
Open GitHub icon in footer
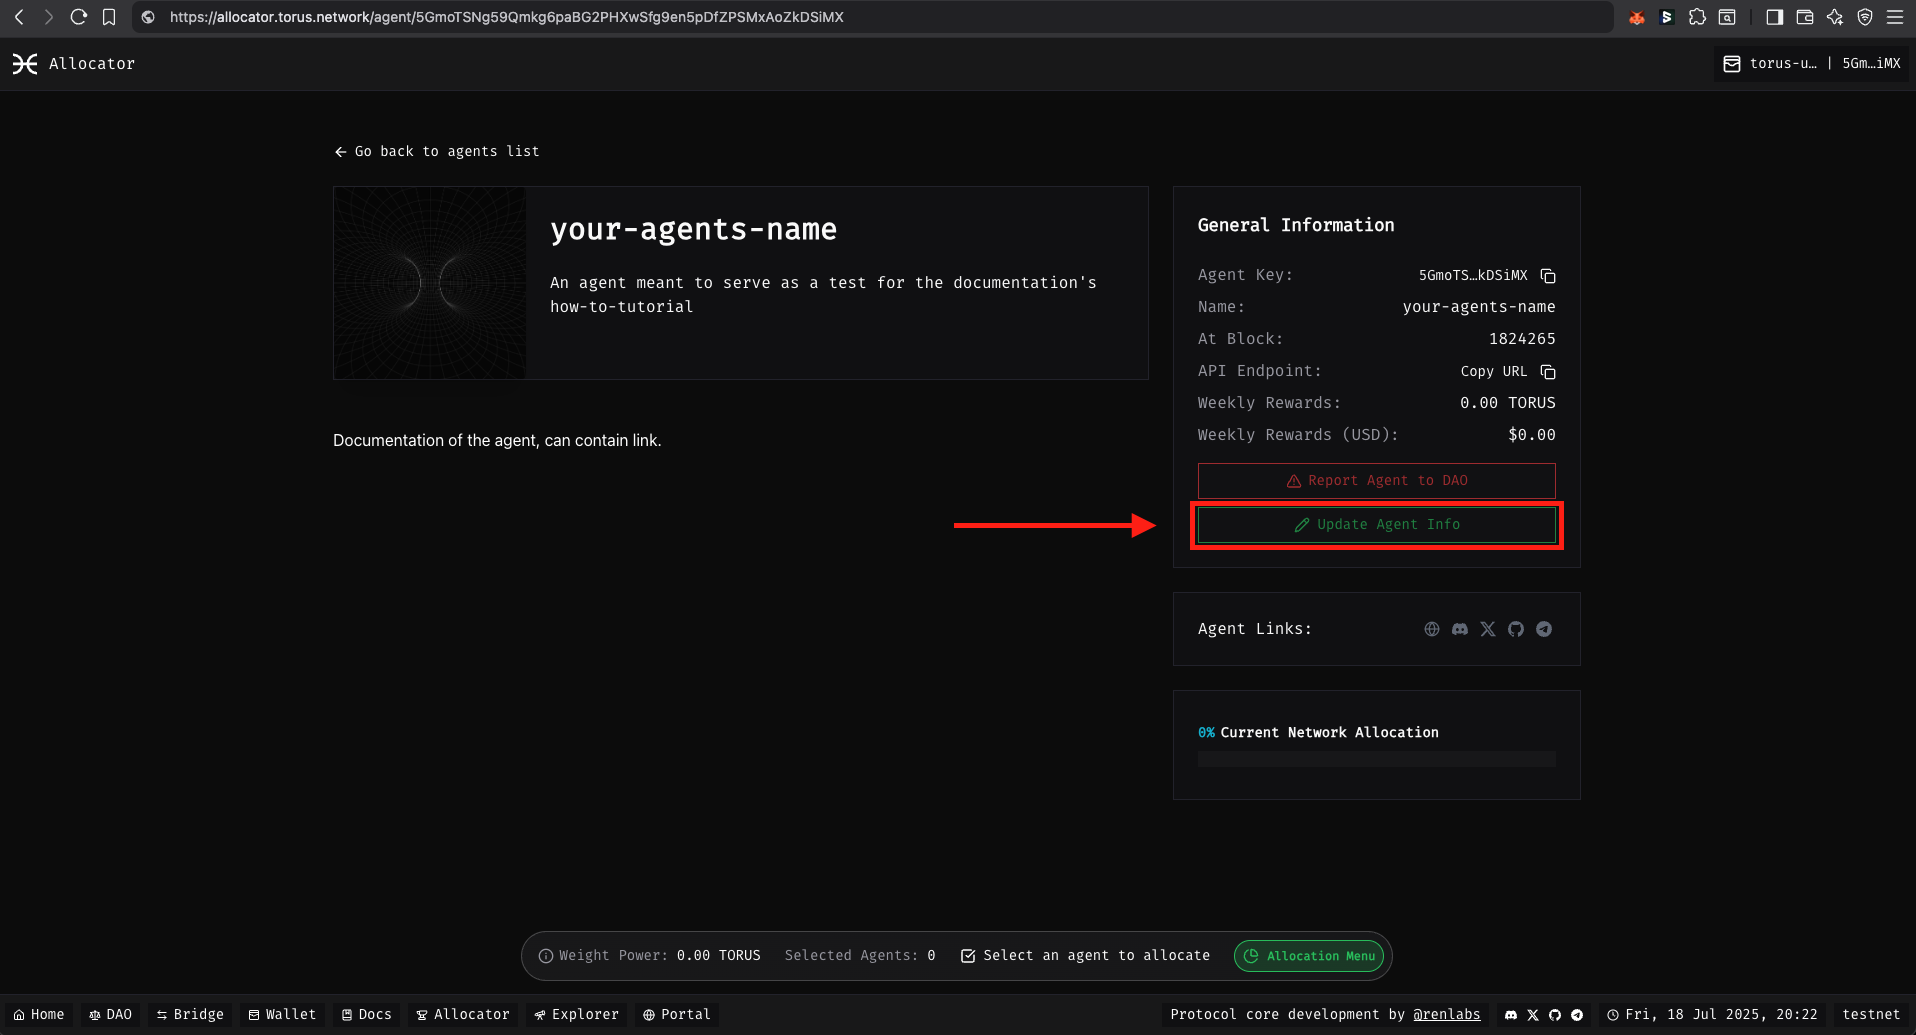pyautogui.click(x=1555, y=1015)
